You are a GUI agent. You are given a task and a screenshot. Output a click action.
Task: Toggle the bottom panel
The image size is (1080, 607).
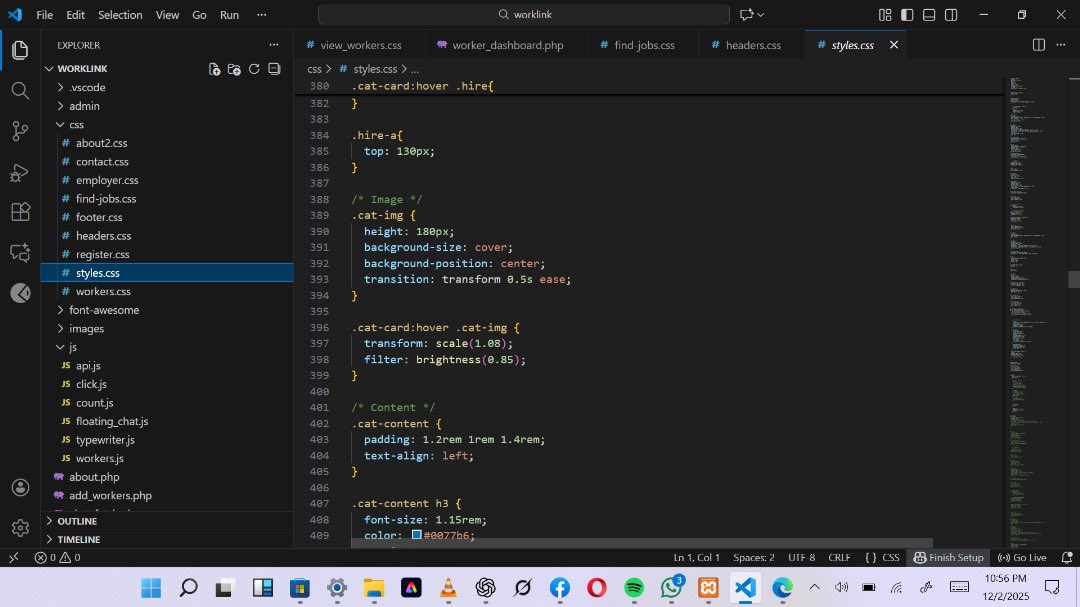[x=929, y=15]
